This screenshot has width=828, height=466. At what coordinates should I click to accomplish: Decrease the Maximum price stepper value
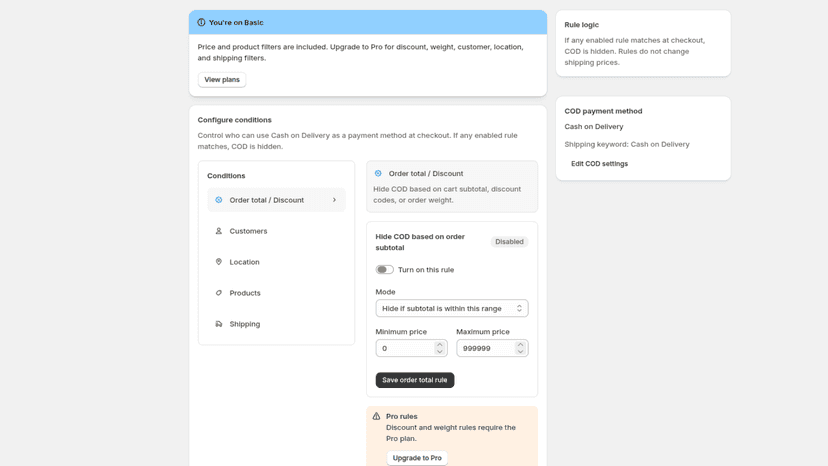[520, 352]
